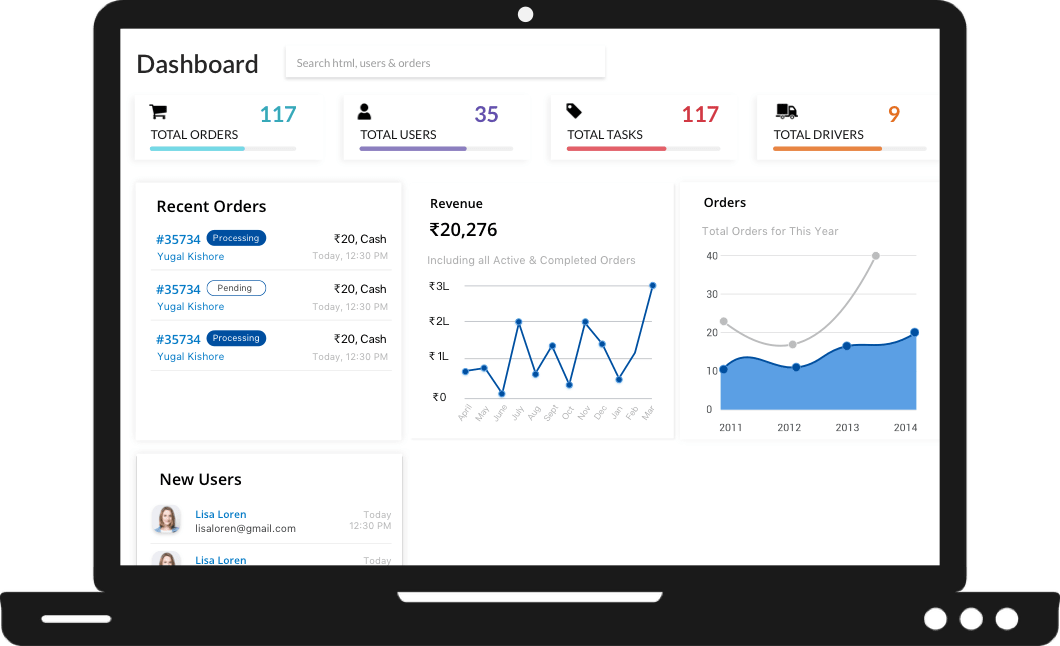
Task: Toggle the Processing status badge on first order
Action: pyautogui.click(x=236, y=238)
